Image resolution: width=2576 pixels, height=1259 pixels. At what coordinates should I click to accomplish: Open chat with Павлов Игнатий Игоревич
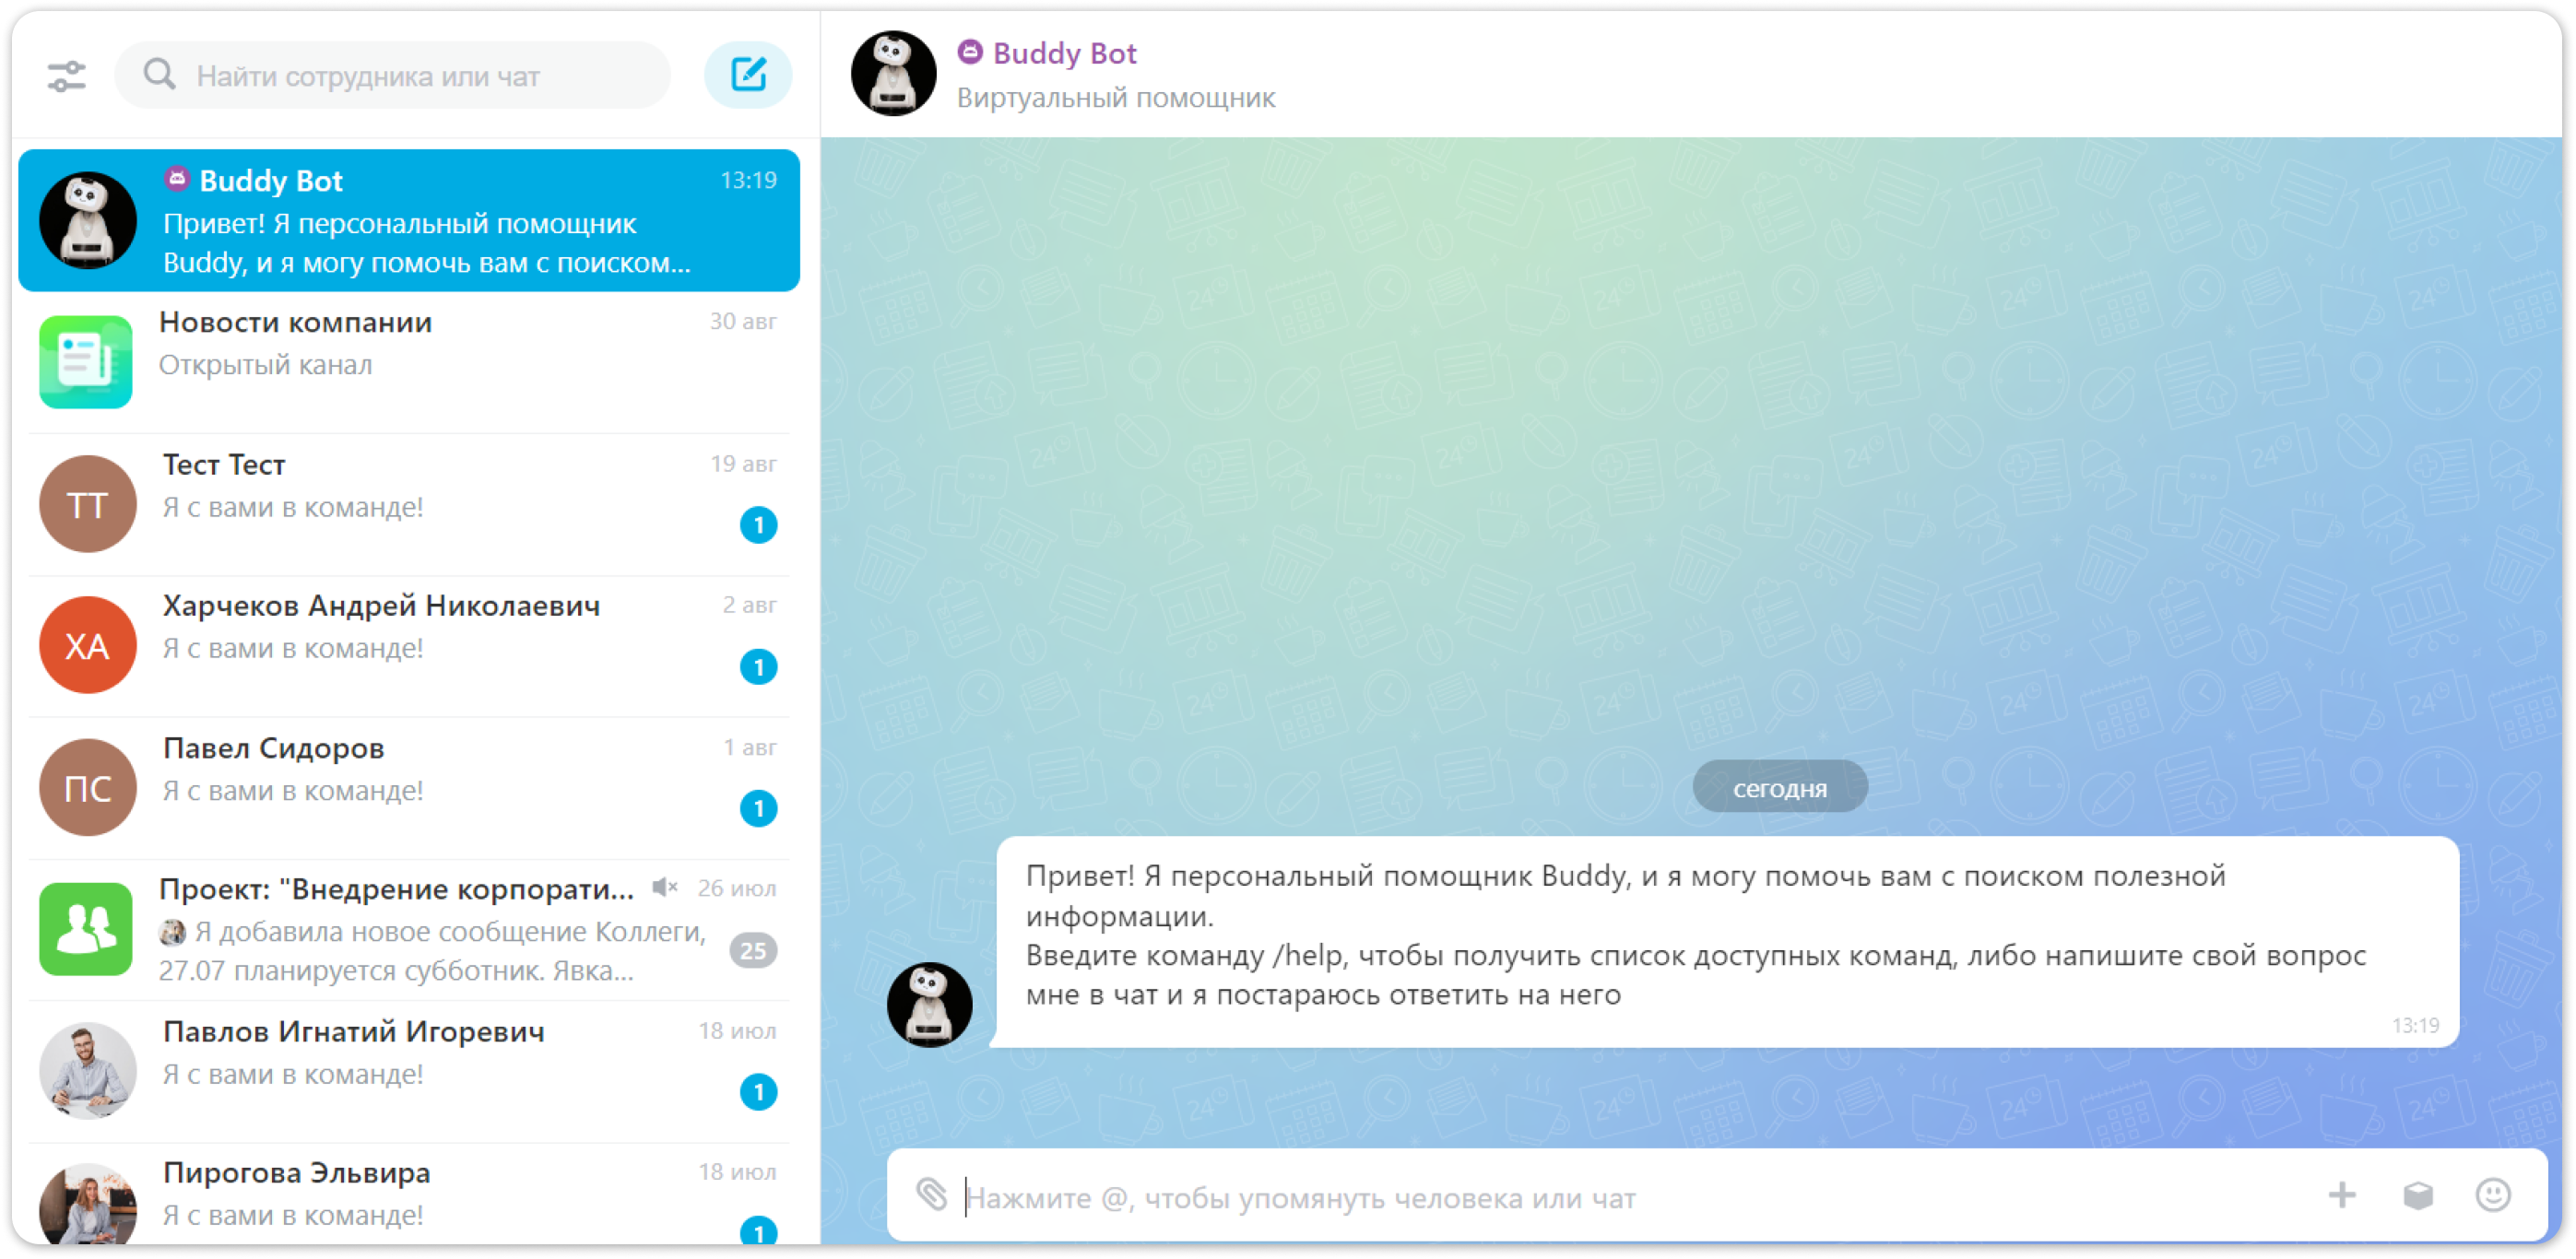(x=409, y=1072)
